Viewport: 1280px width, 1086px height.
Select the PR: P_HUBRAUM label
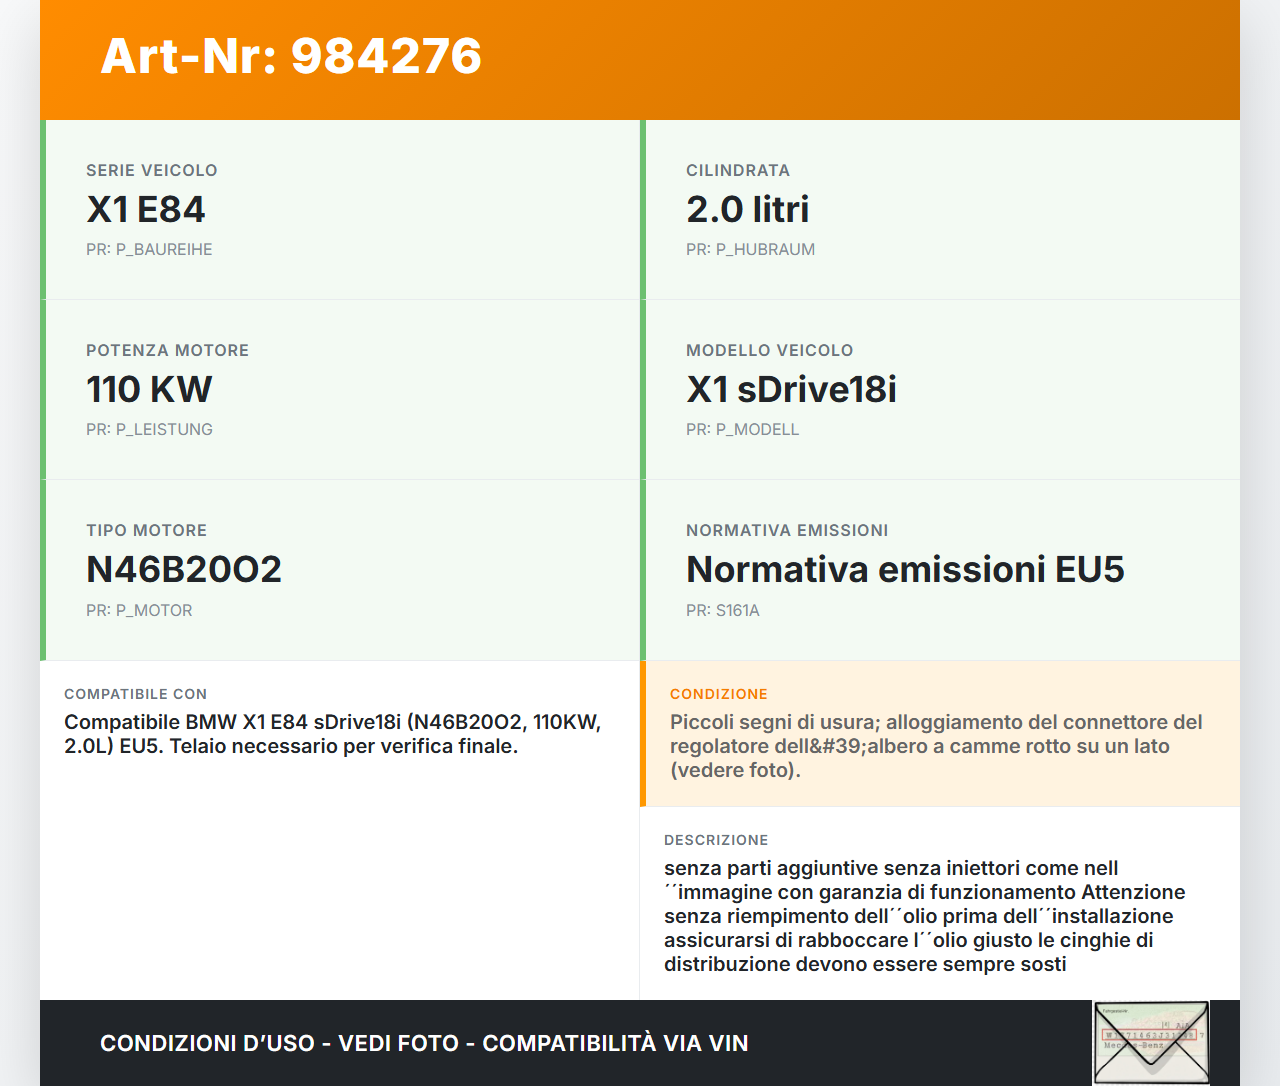click(750, 249)
